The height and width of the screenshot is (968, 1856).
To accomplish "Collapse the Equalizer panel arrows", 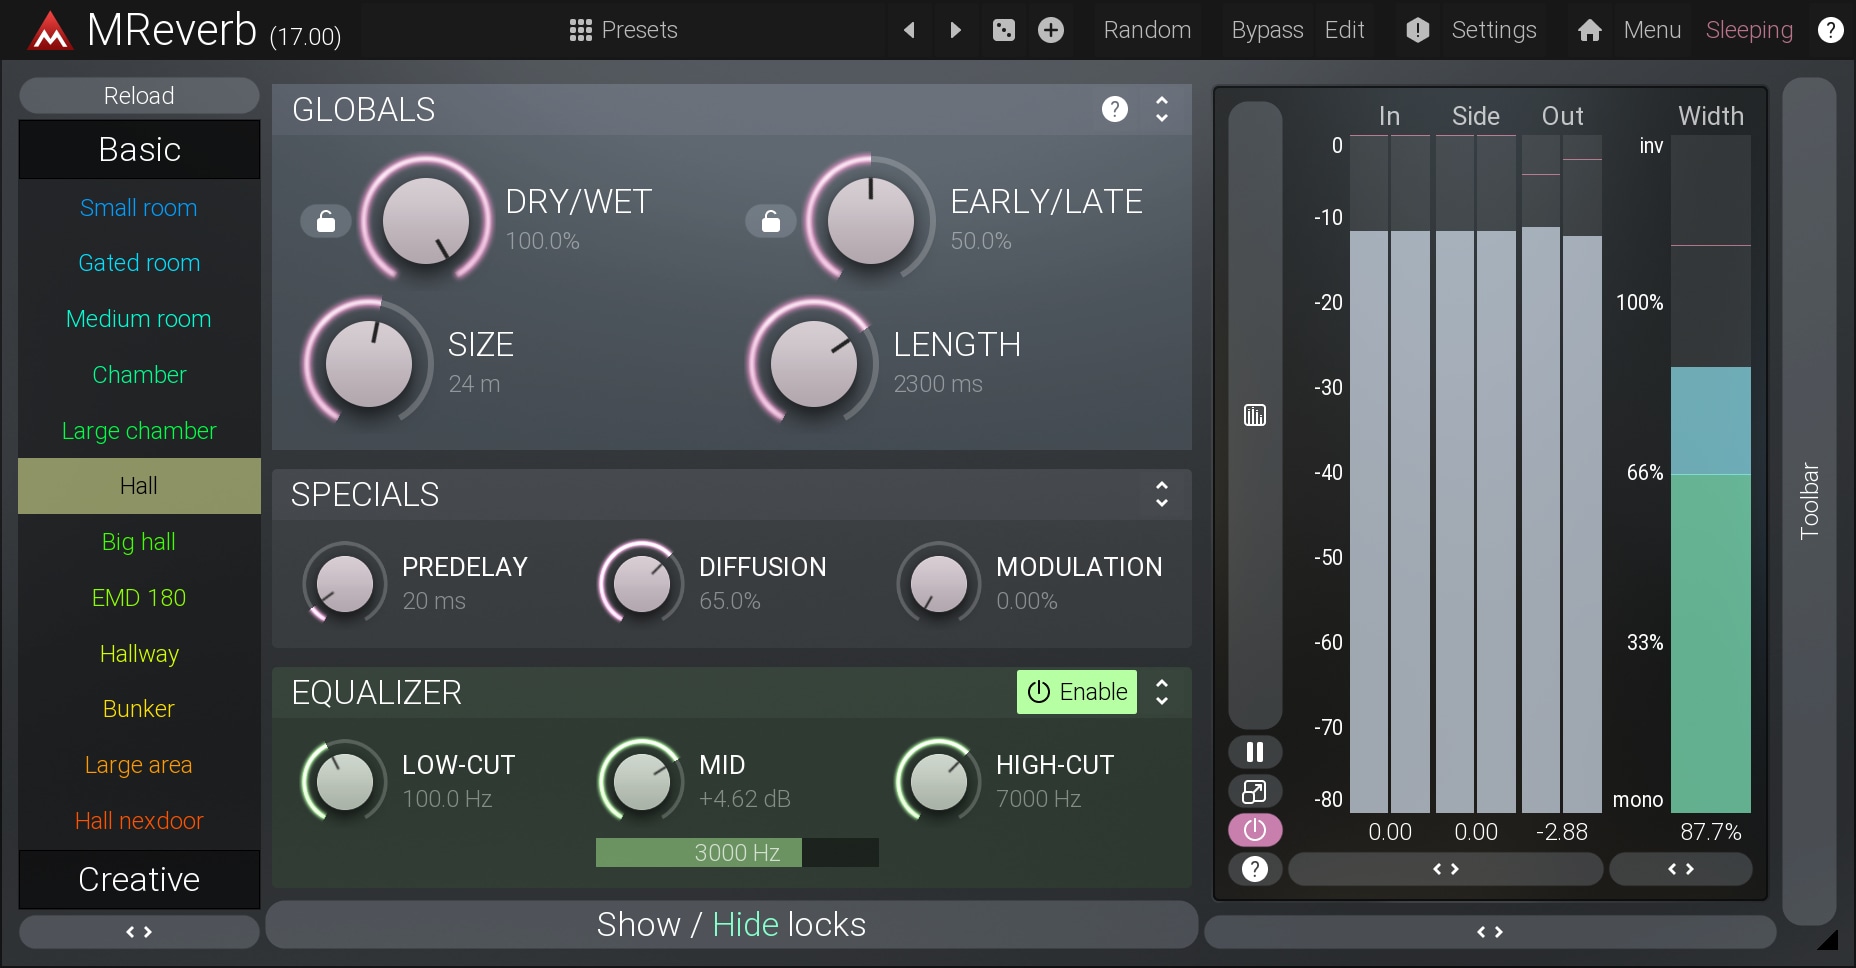I will tap(1161, 692).
